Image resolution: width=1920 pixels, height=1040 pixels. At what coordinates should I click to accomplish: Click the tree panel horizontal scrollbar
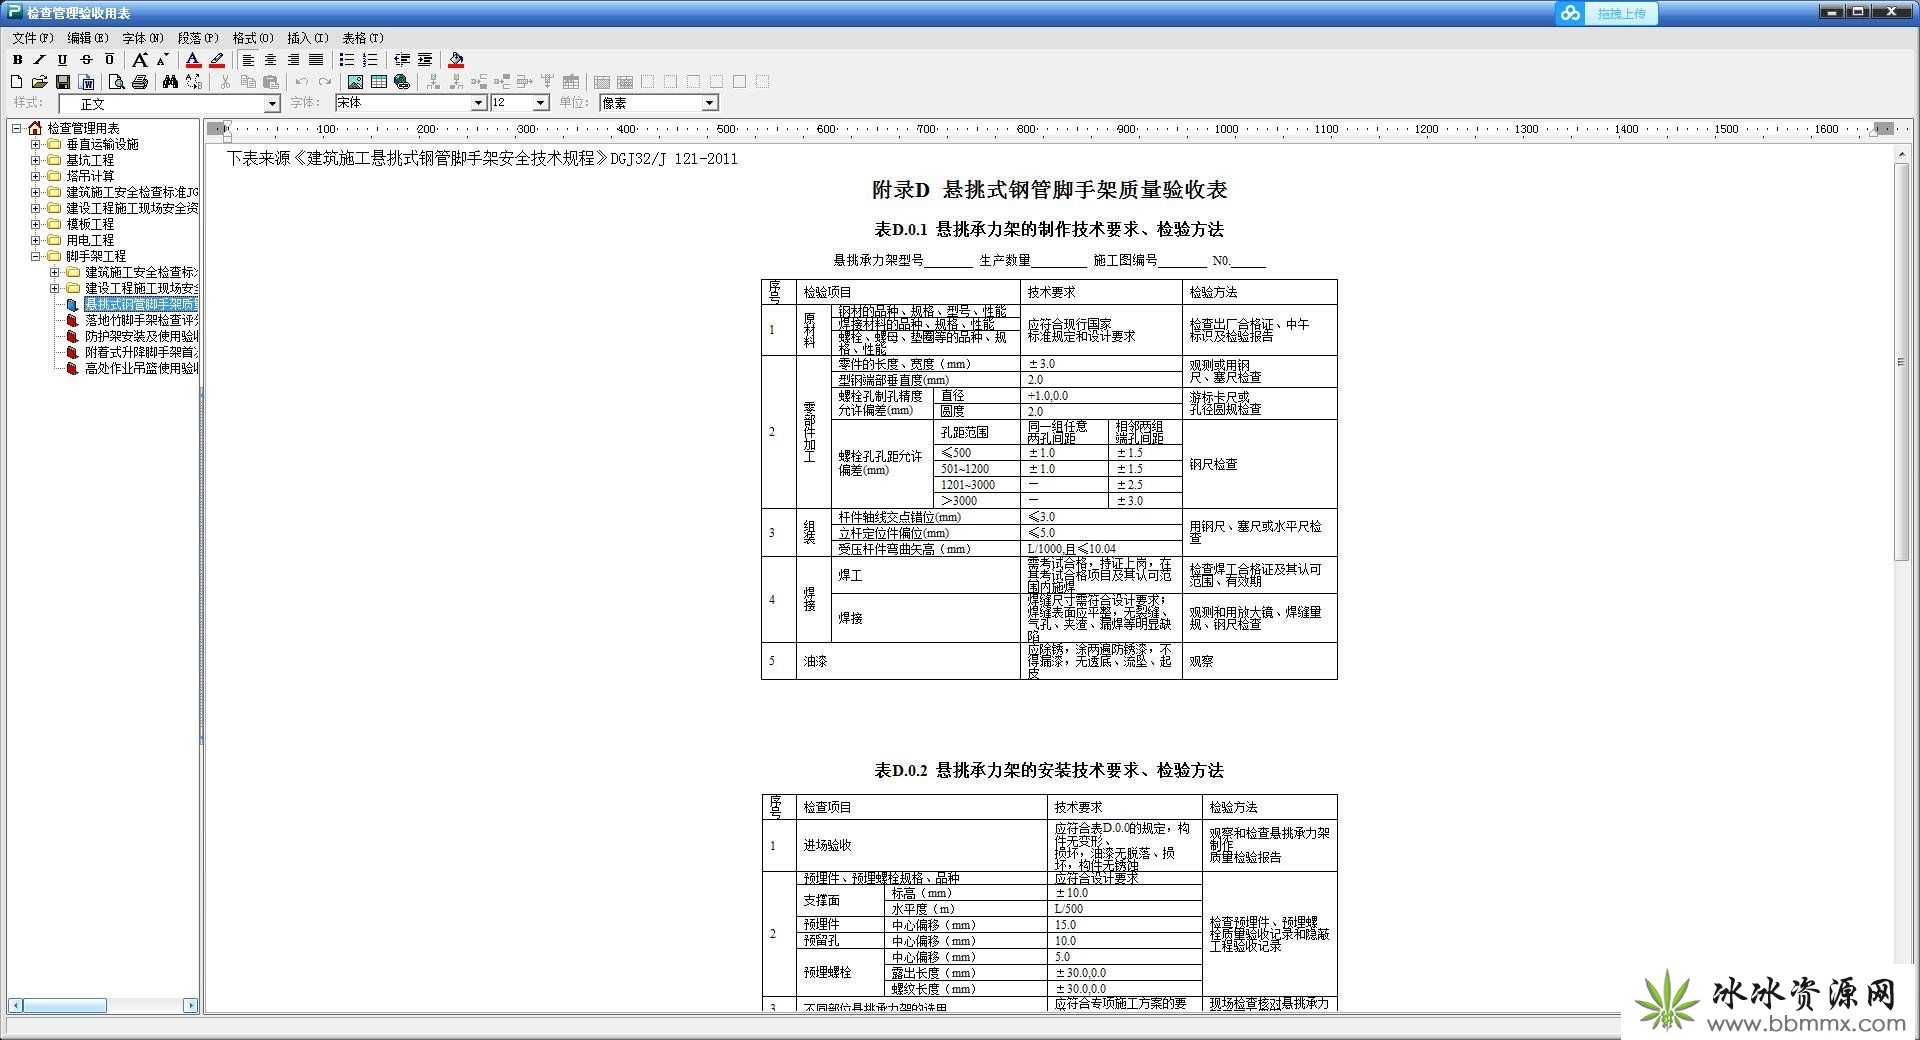[x=103, y=1005]
